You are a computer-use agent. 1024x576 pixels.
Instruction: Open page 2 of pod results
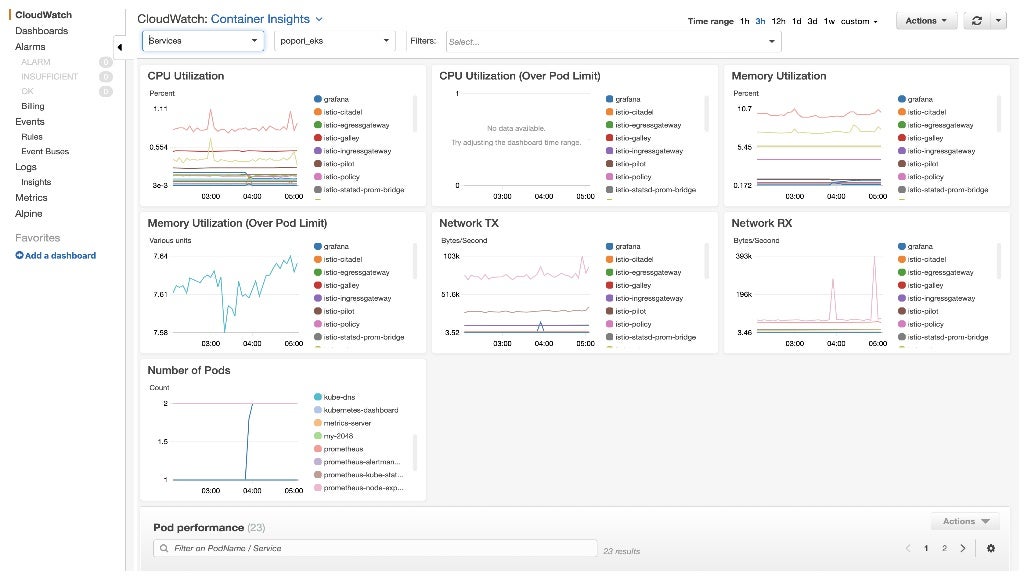click(x=944, y=548)
